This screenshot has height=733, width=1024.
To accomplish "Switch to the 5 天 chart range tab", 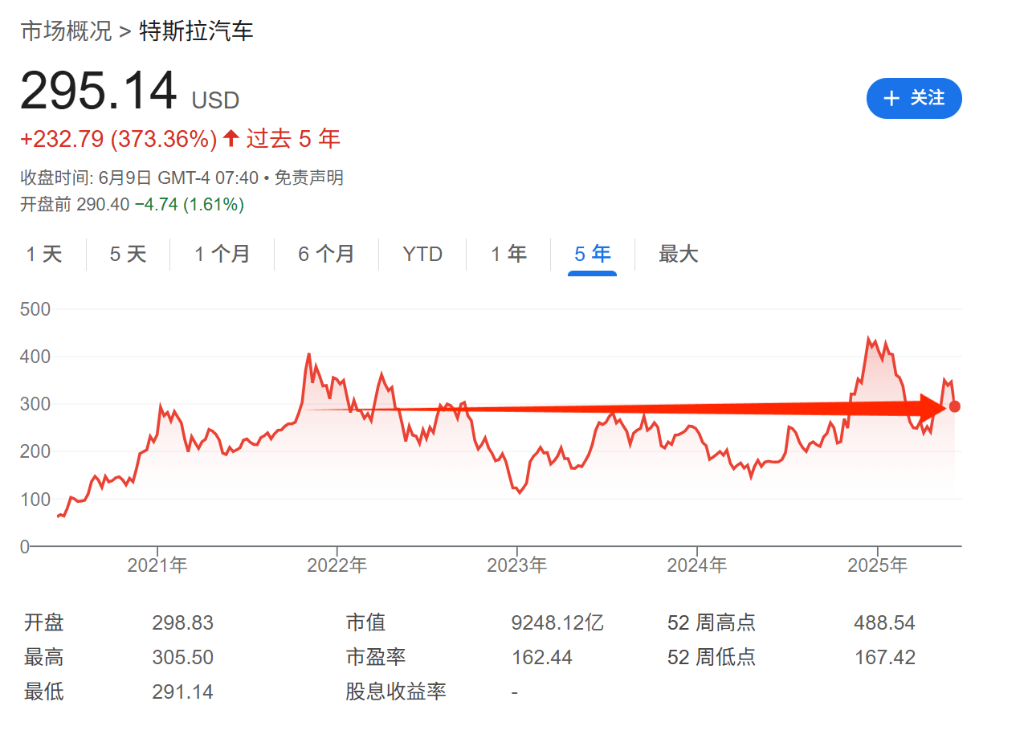I will click(127, 254).
